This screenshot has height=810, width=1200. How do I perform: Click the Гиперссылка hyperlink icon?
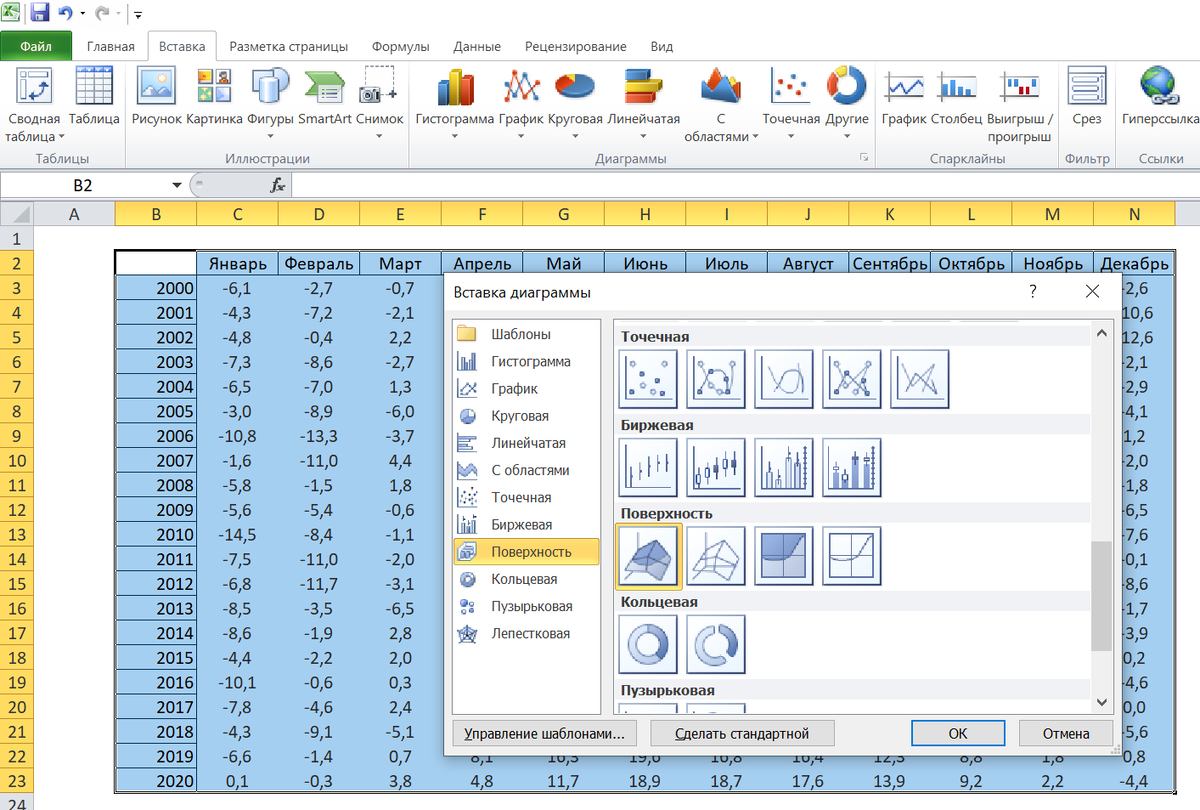1160,86
